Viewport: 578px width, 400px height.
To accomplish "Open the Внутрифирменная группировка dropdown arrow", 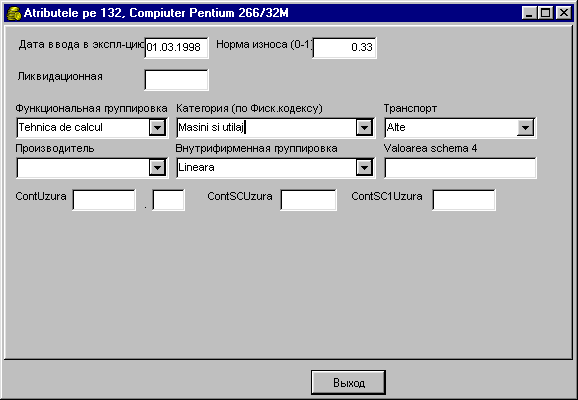I will pos(364,168).
